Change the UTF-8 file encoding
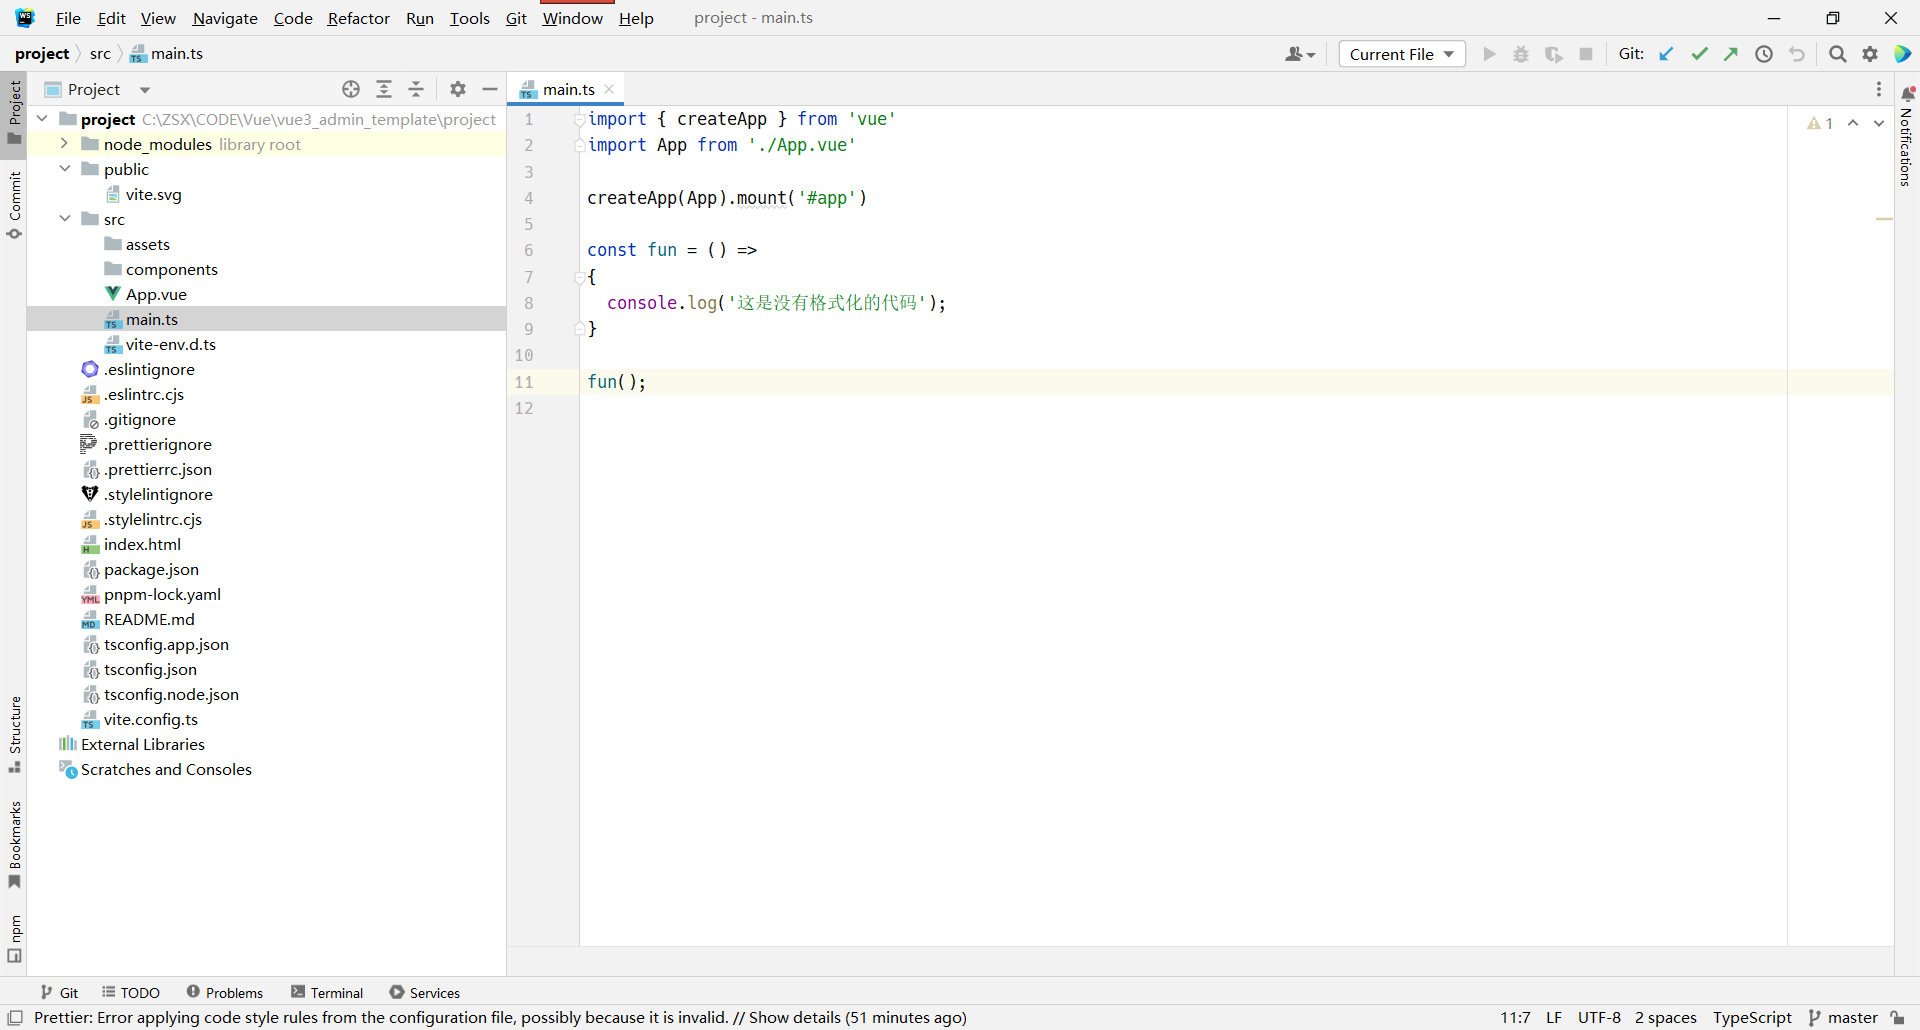This screenshot has height=1030, width=1920. [1599, 1017]
